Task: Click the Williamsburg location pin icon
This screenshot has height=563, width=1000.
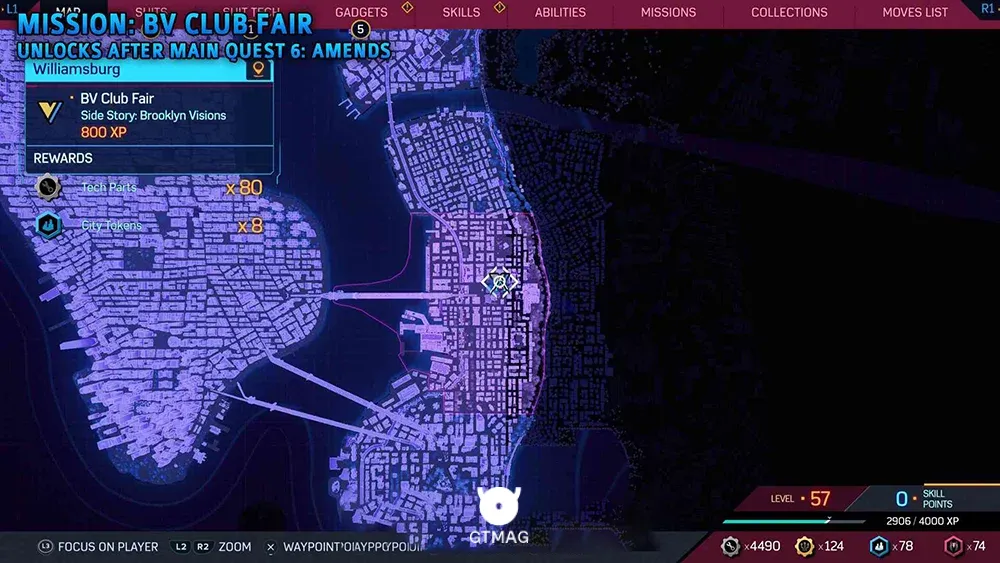Action: [x=258, y=69]
